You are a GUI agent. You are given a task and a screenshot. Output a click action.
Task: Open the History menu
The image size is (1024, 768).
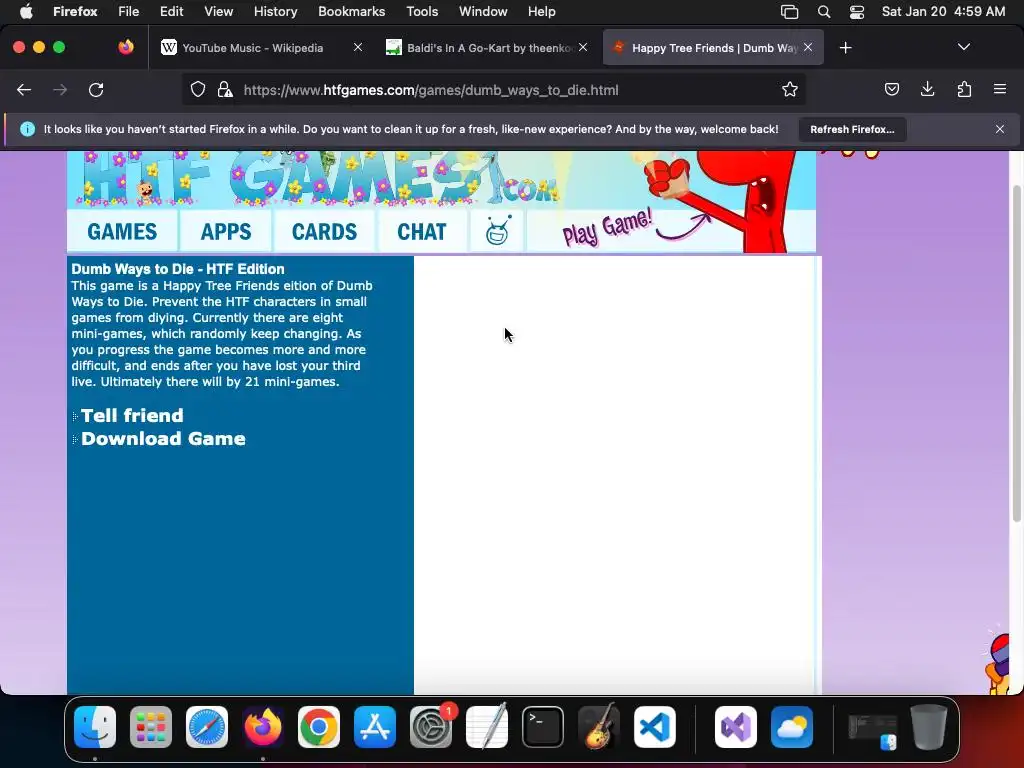[x=275, y=11]
